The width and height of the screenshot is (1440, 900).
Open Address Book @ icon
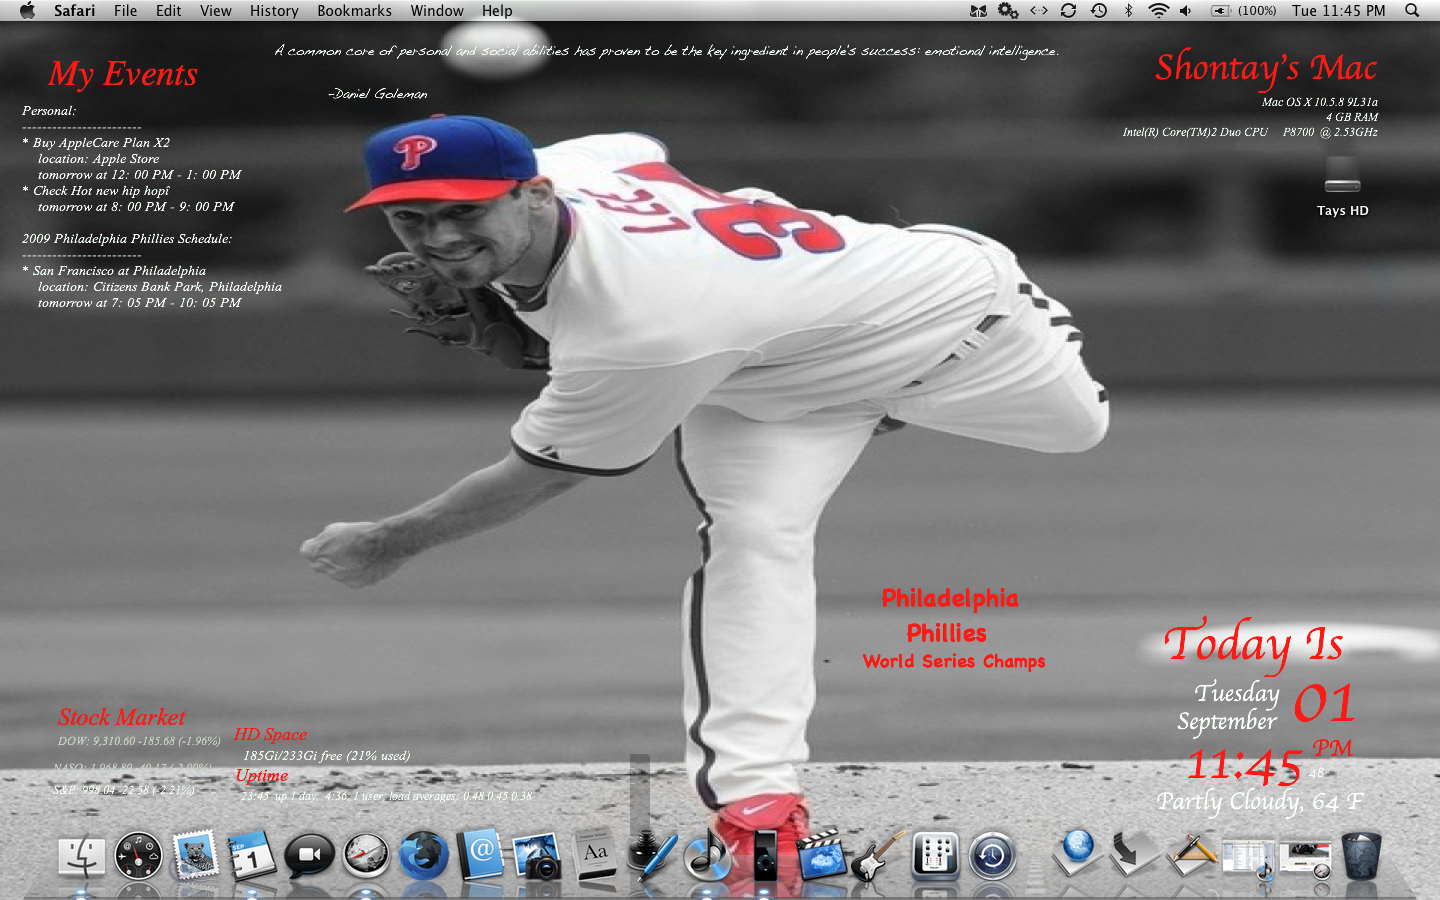pyautogui.click(x=481, y=856)
